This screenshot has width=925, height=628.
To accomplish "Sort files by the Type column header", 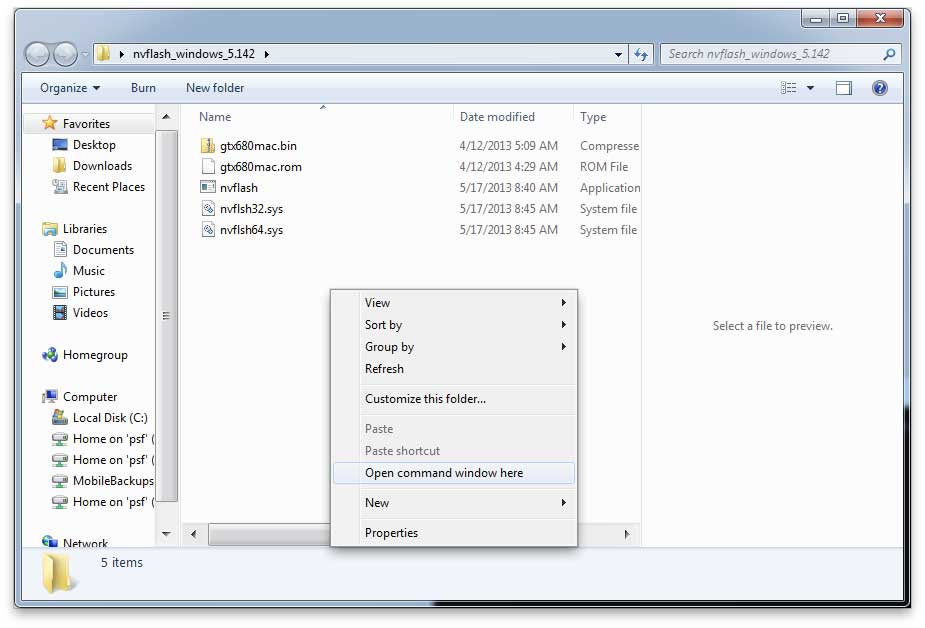I will 608,117.
